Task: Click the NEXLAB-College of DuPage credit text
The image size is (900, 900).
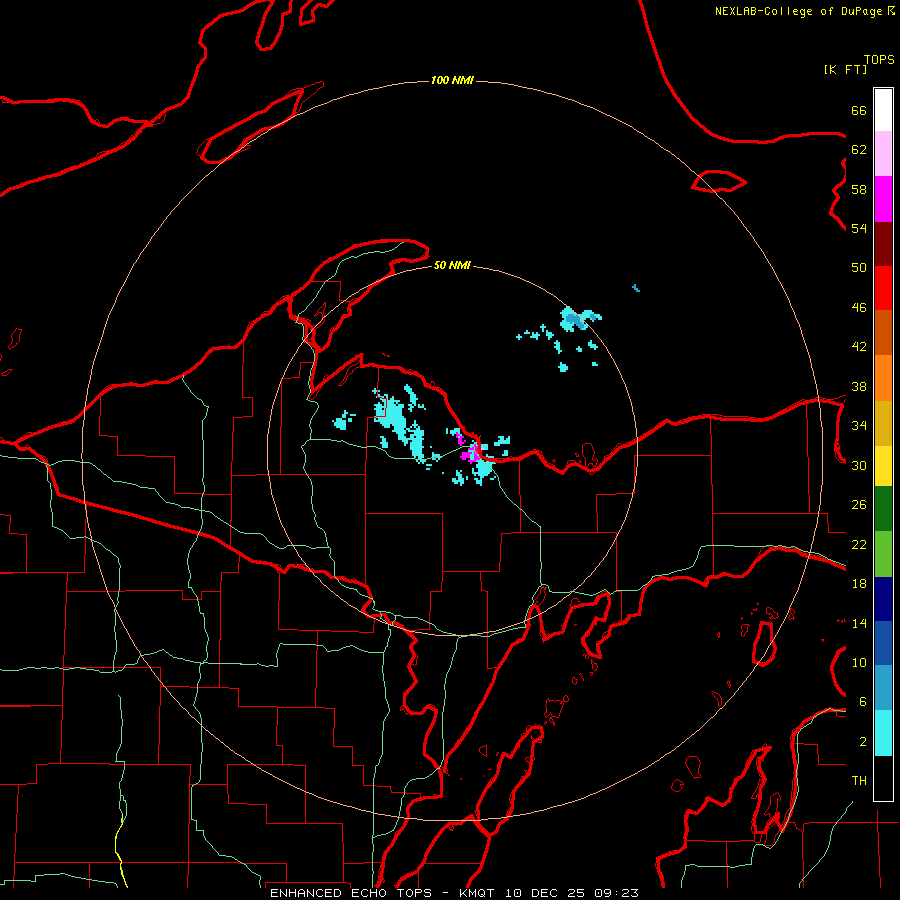Action: (798, 11)
